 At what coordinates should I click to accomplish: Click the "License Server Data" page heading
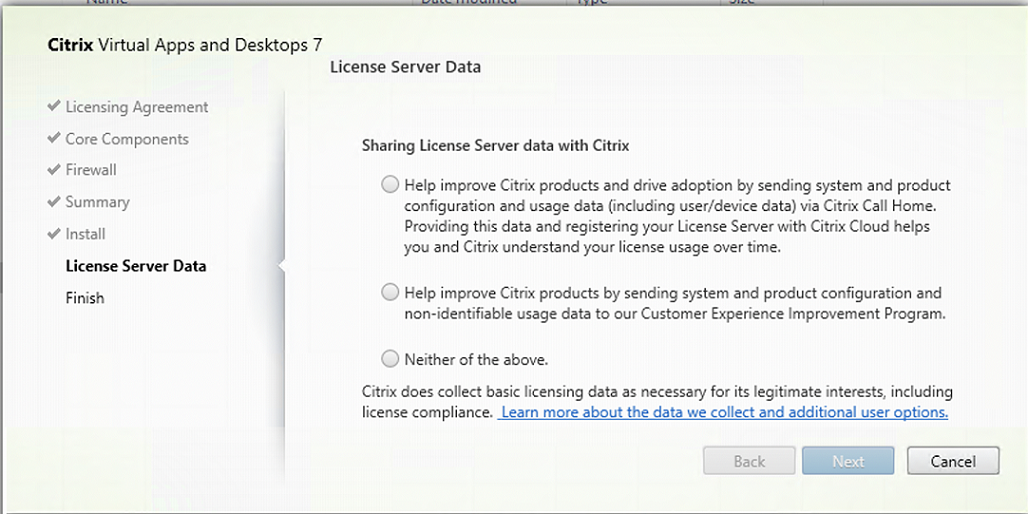point(405,67)
